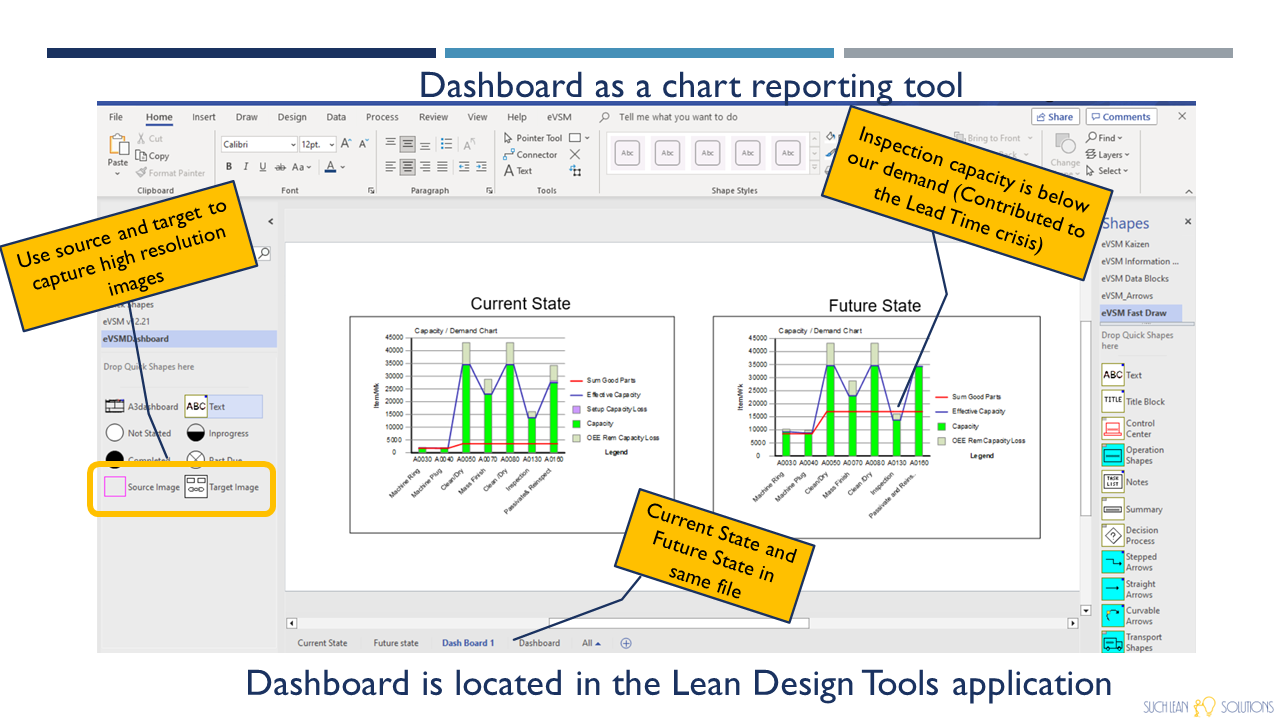Open the File menu

tap(116, 117)
